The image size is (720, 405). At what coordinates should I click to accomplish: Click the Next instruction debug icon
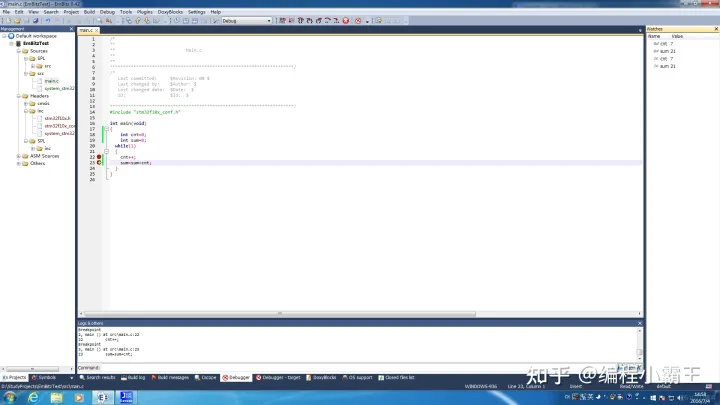tap(327, 21)
